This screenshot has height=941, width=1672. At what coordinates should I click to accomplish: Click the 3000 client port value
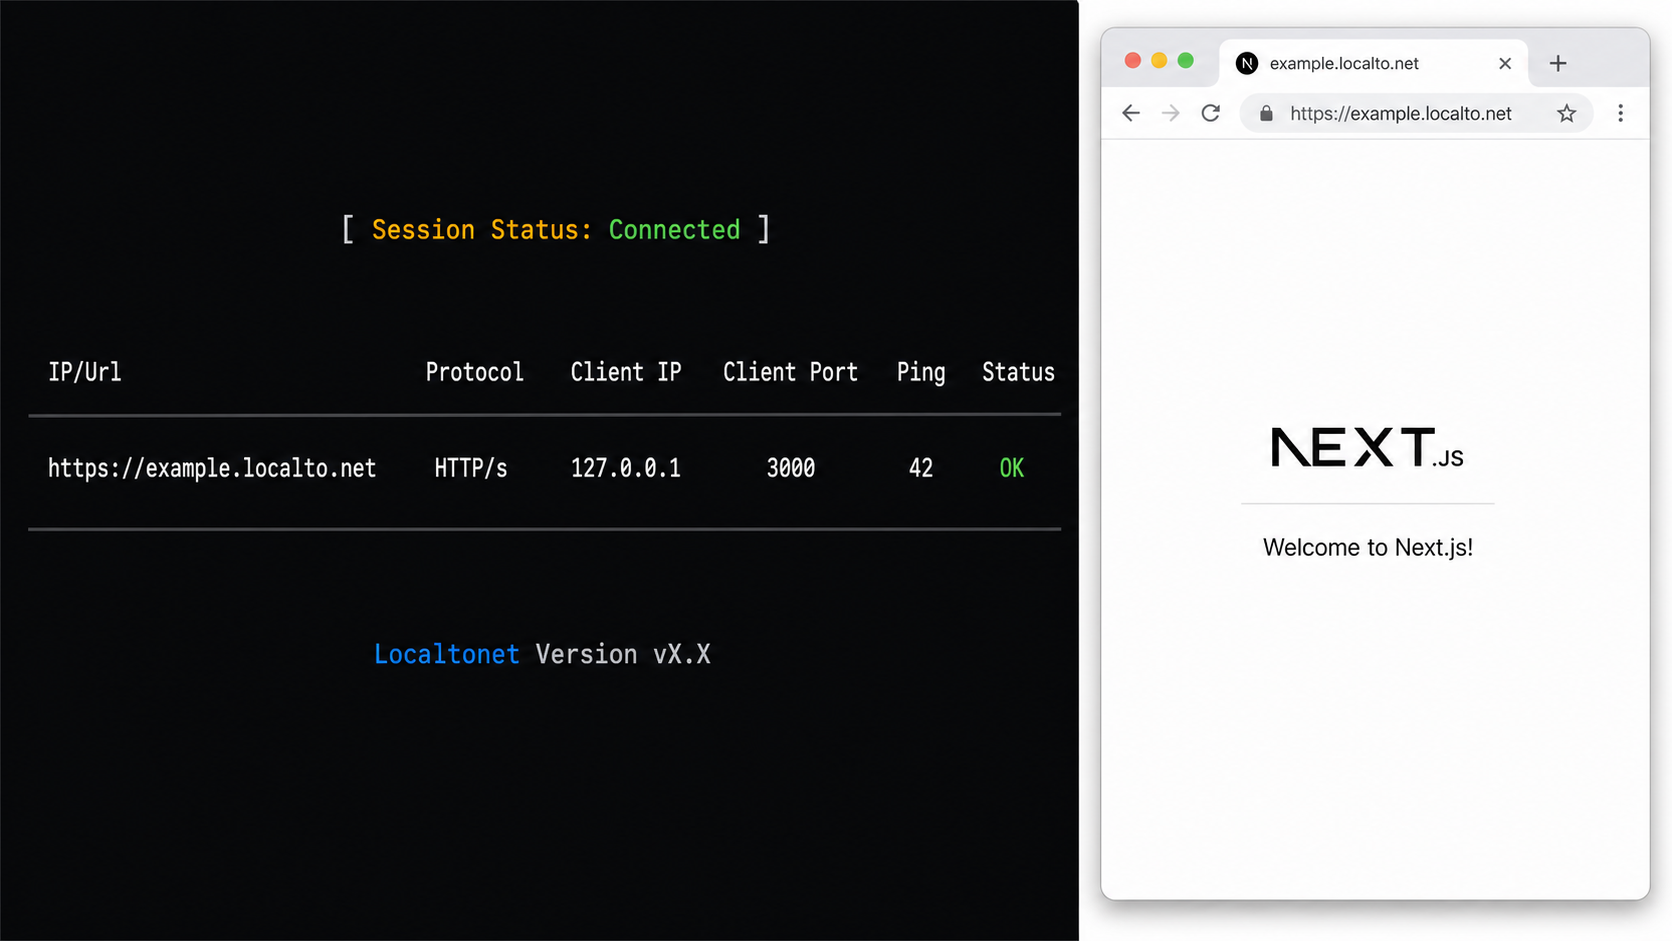[791, 468]
